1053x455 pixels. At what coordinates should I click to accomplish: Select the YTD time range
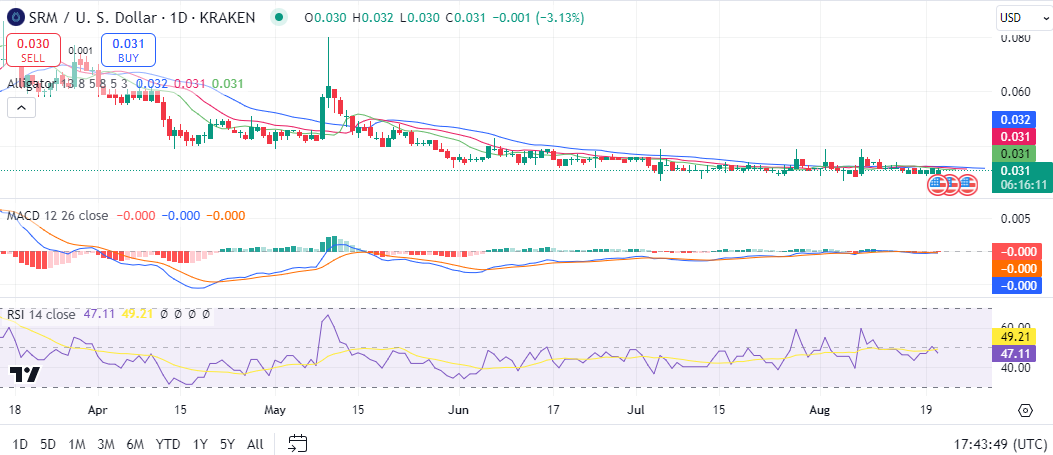tap(167, 444)
